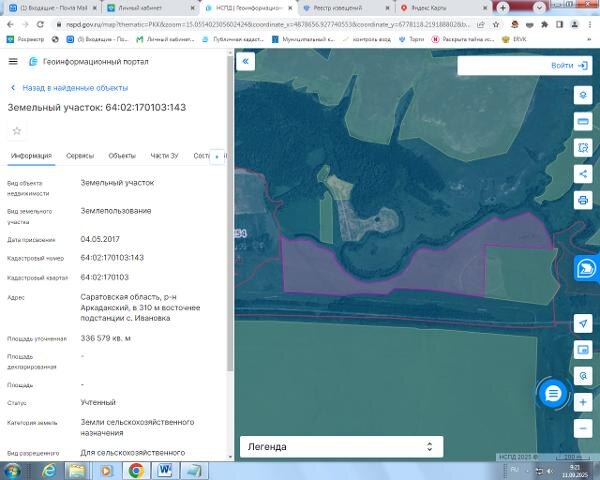Image resolution: width=600 pixels, height=480 pixels.
Task: Open Internet Explorer from taskbar
Action: (x=49, y=471)
